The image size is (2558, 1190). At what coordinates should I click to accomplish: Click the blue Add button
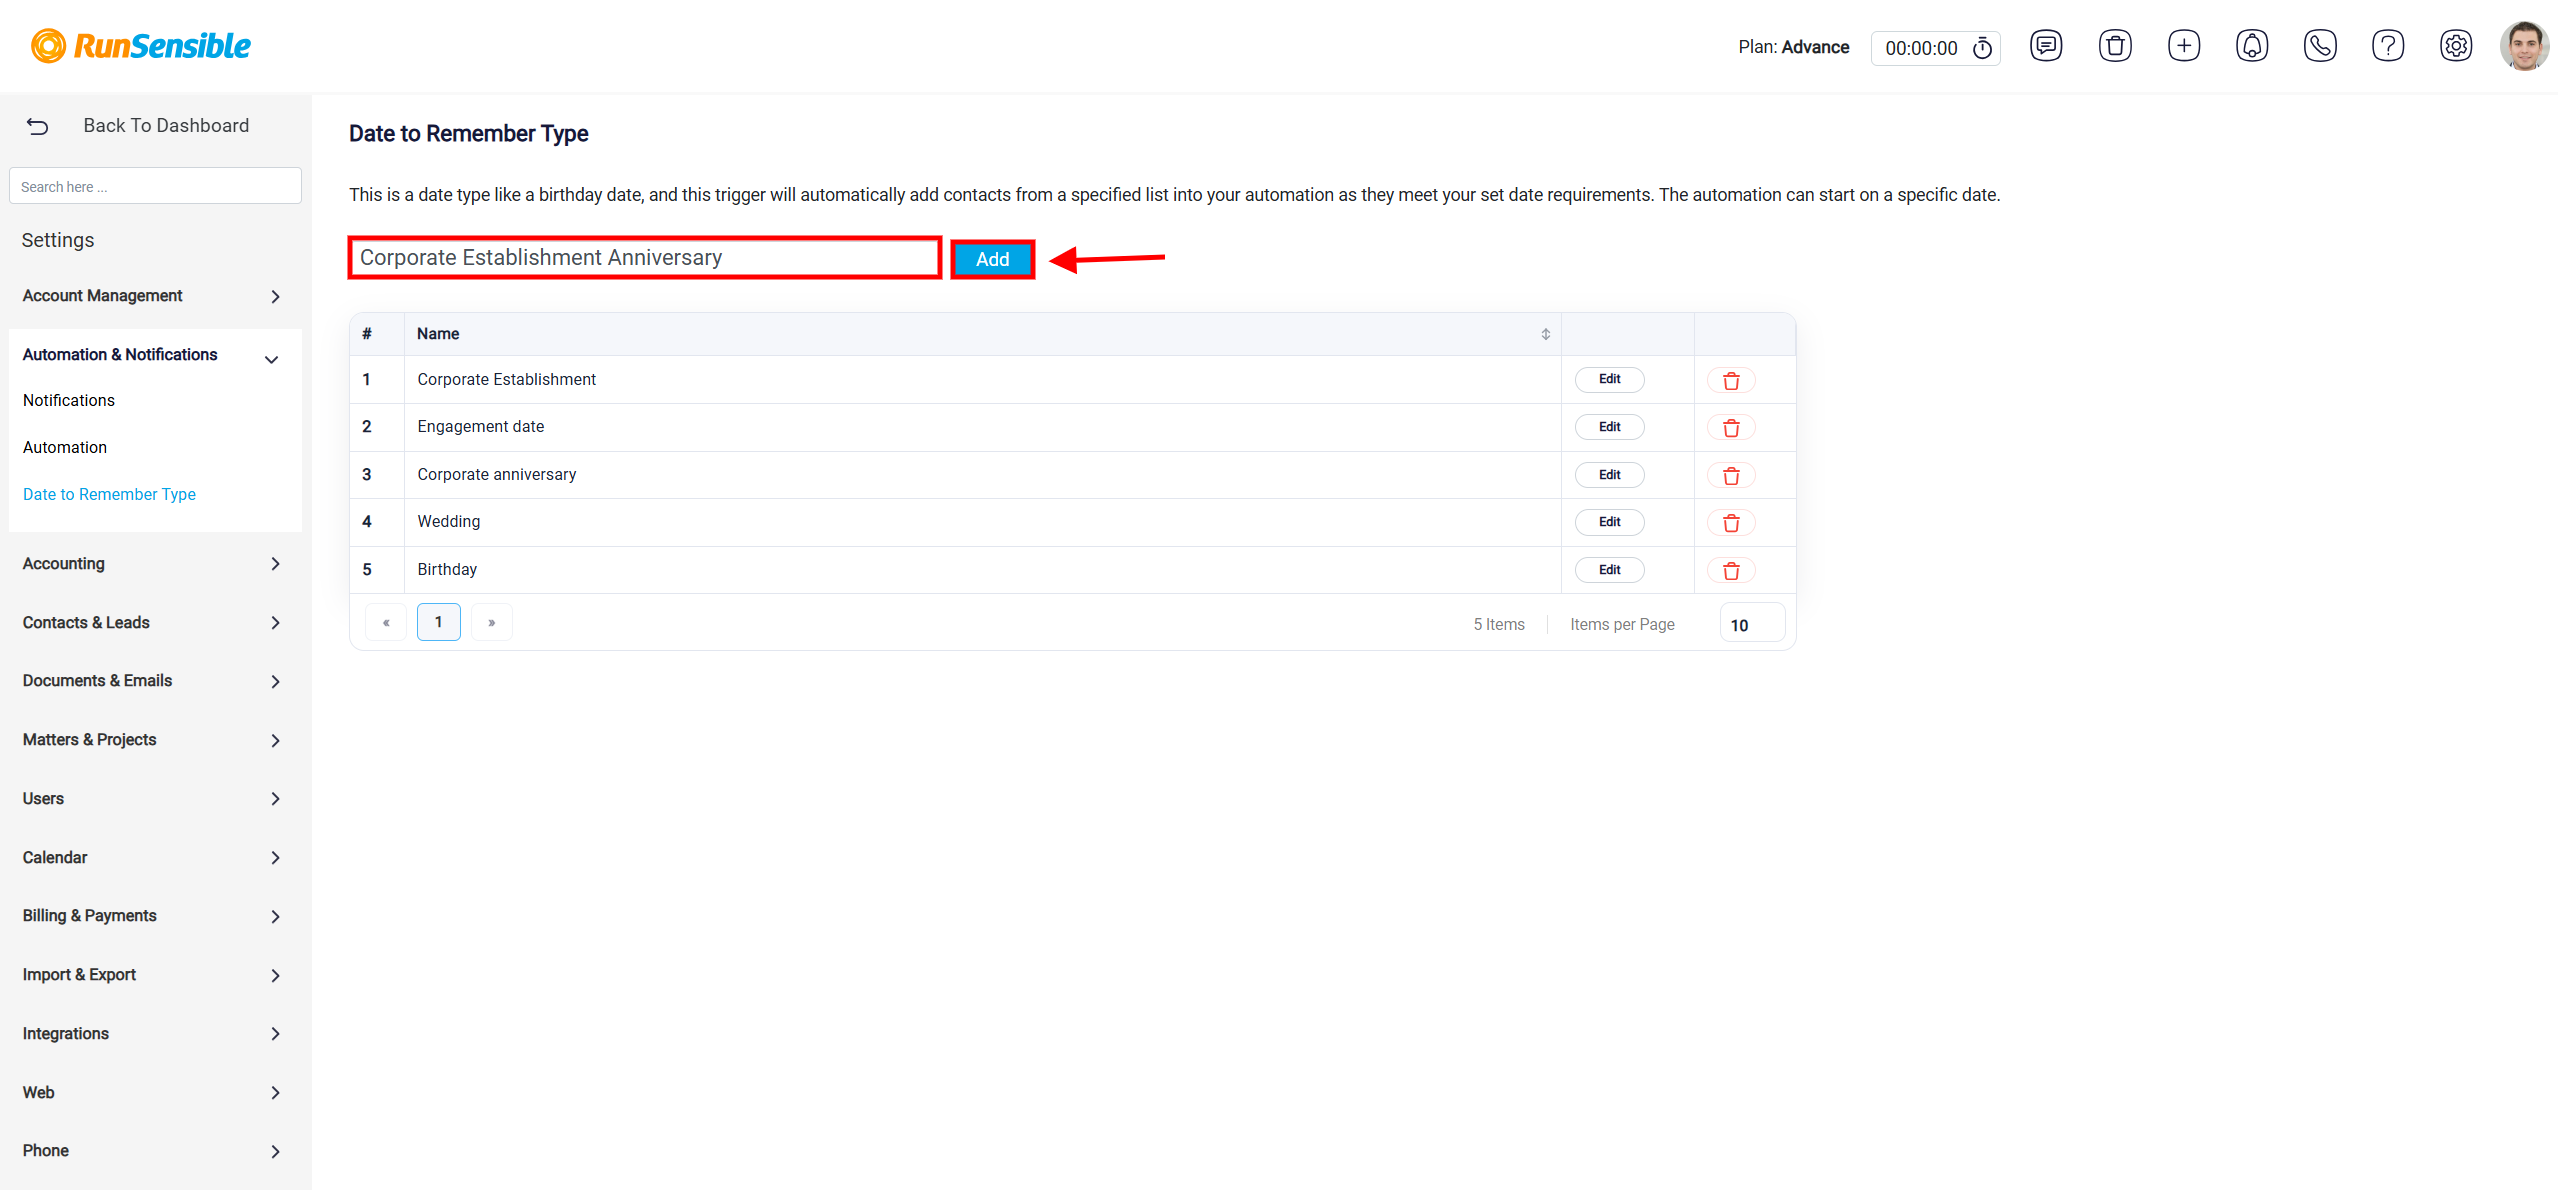992,259
